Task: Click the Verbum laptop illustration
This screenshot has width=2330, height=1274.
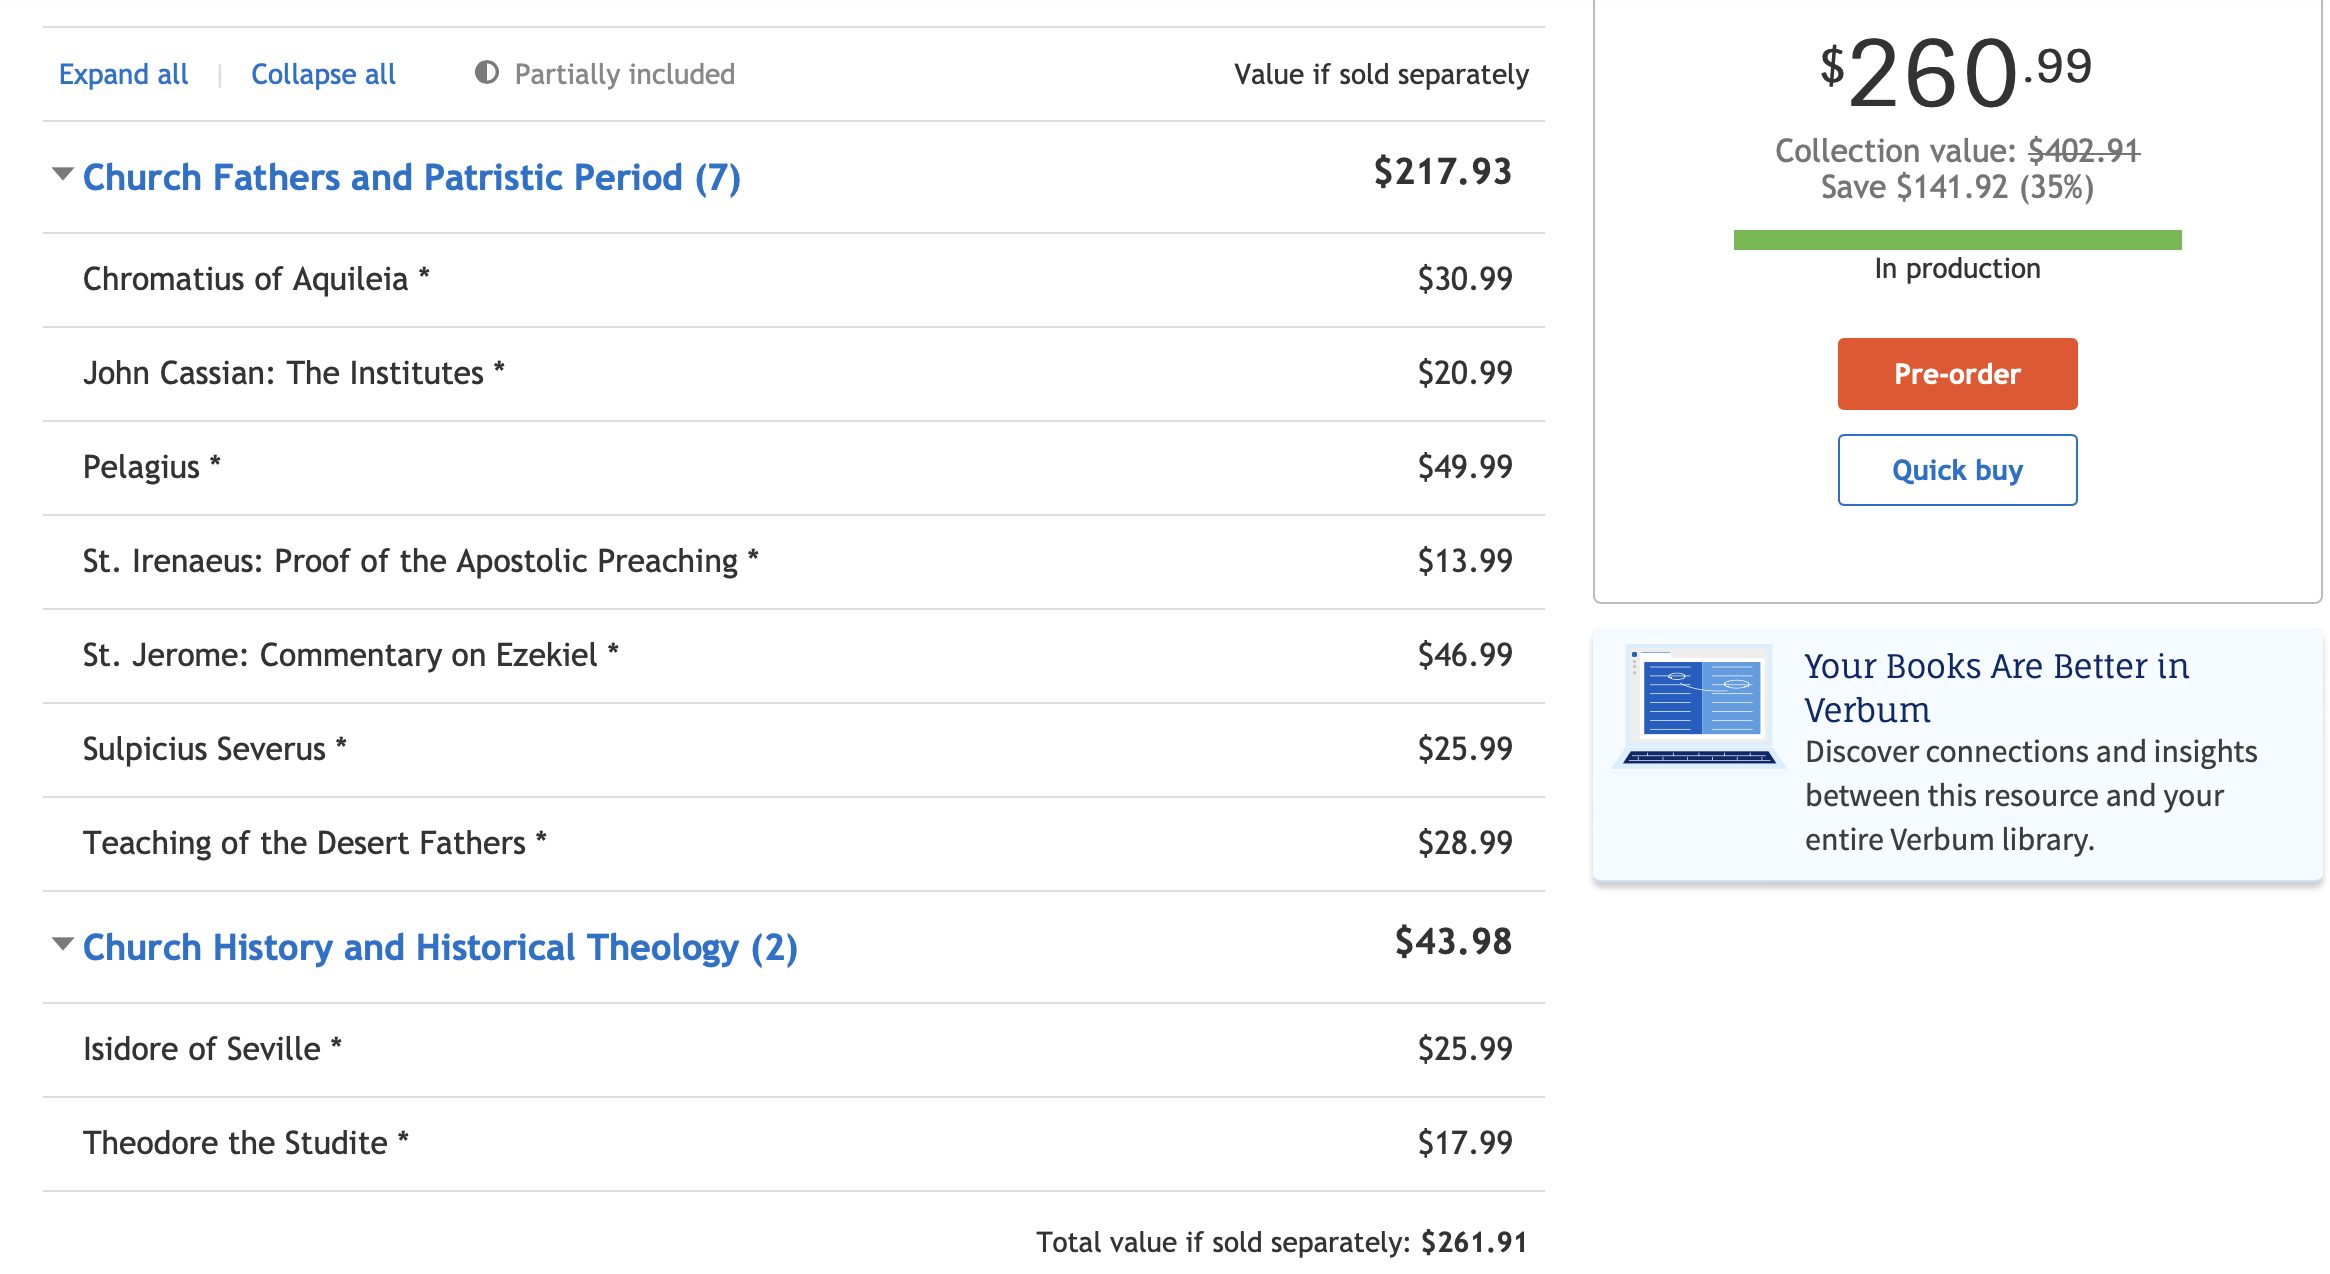Action: coord(1699,706)
